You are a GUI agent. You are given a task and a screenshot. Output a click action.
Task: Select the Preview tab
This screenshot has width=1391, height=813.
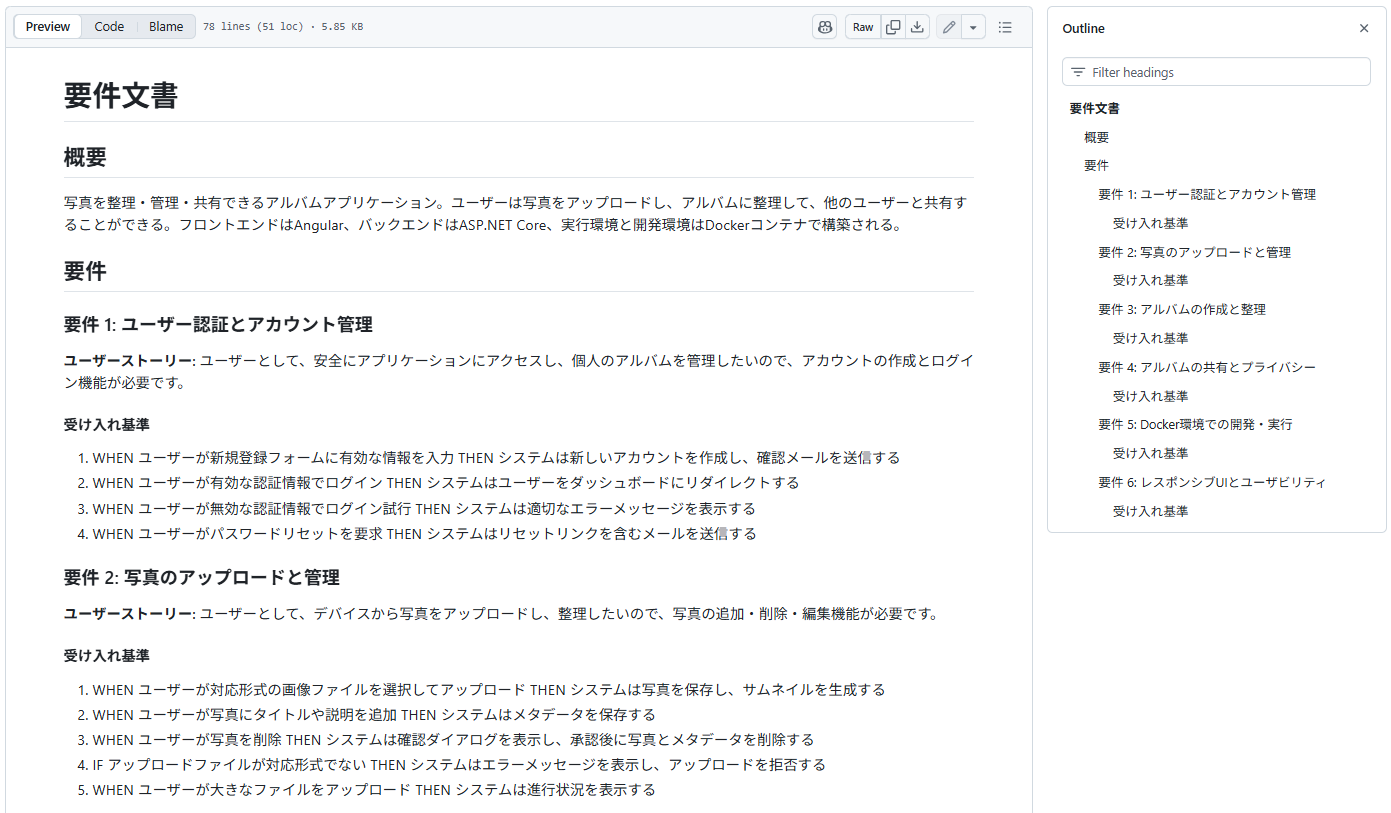pos(48,27)
